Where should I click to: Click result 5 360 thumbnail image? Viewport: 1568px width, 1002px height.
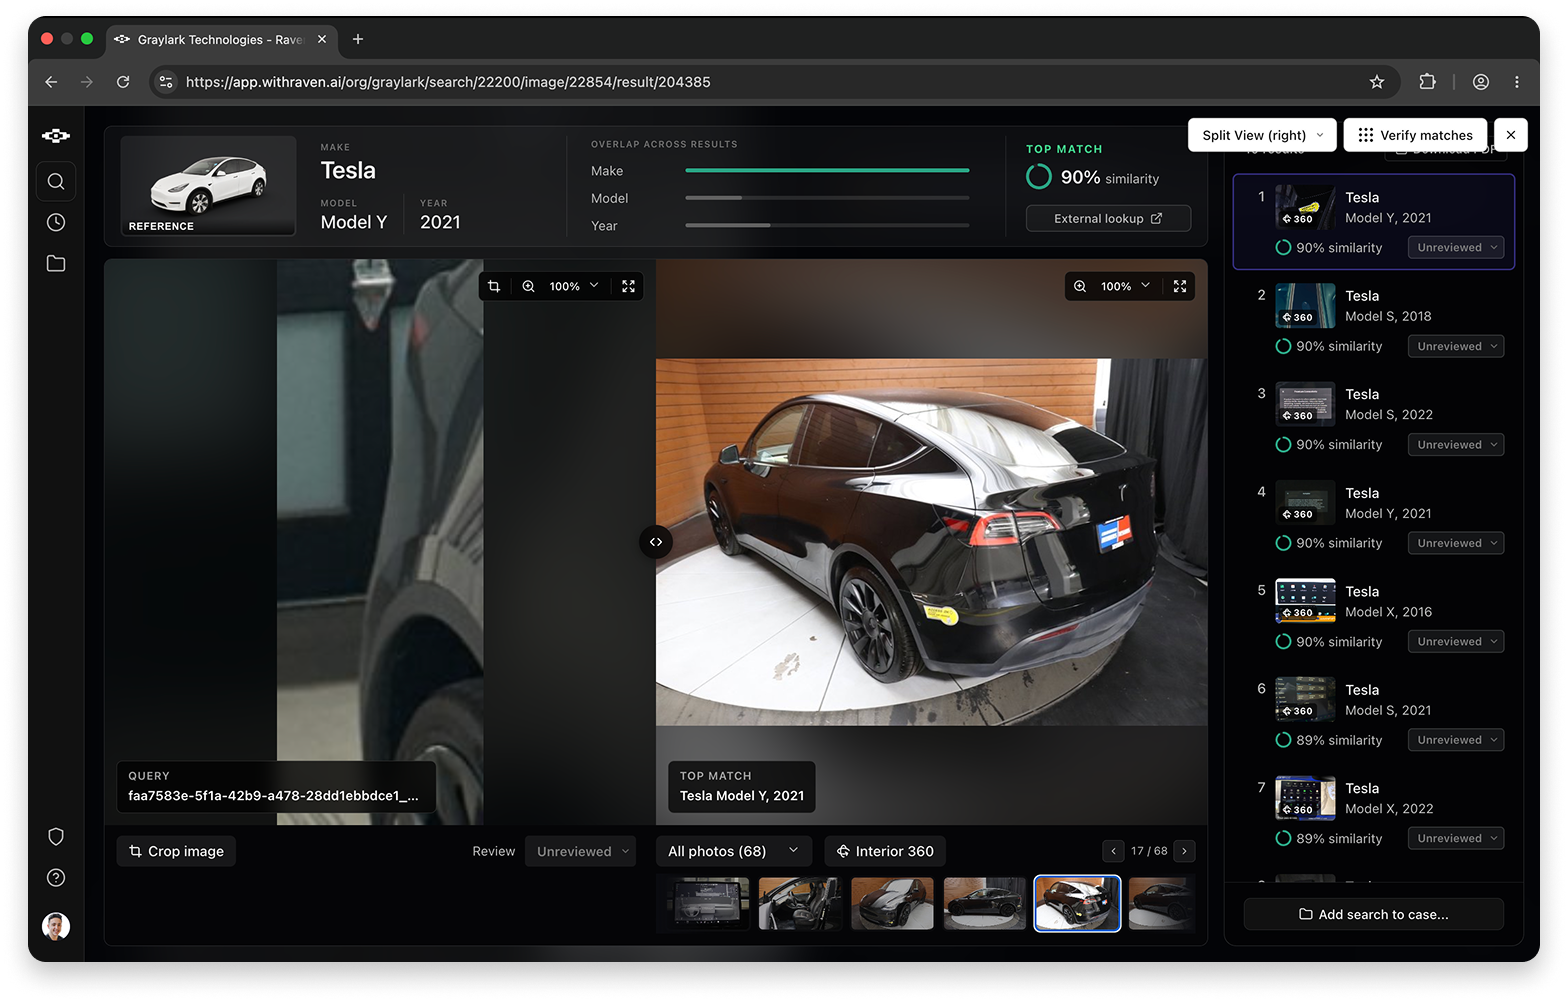(x=1305, y=600)
